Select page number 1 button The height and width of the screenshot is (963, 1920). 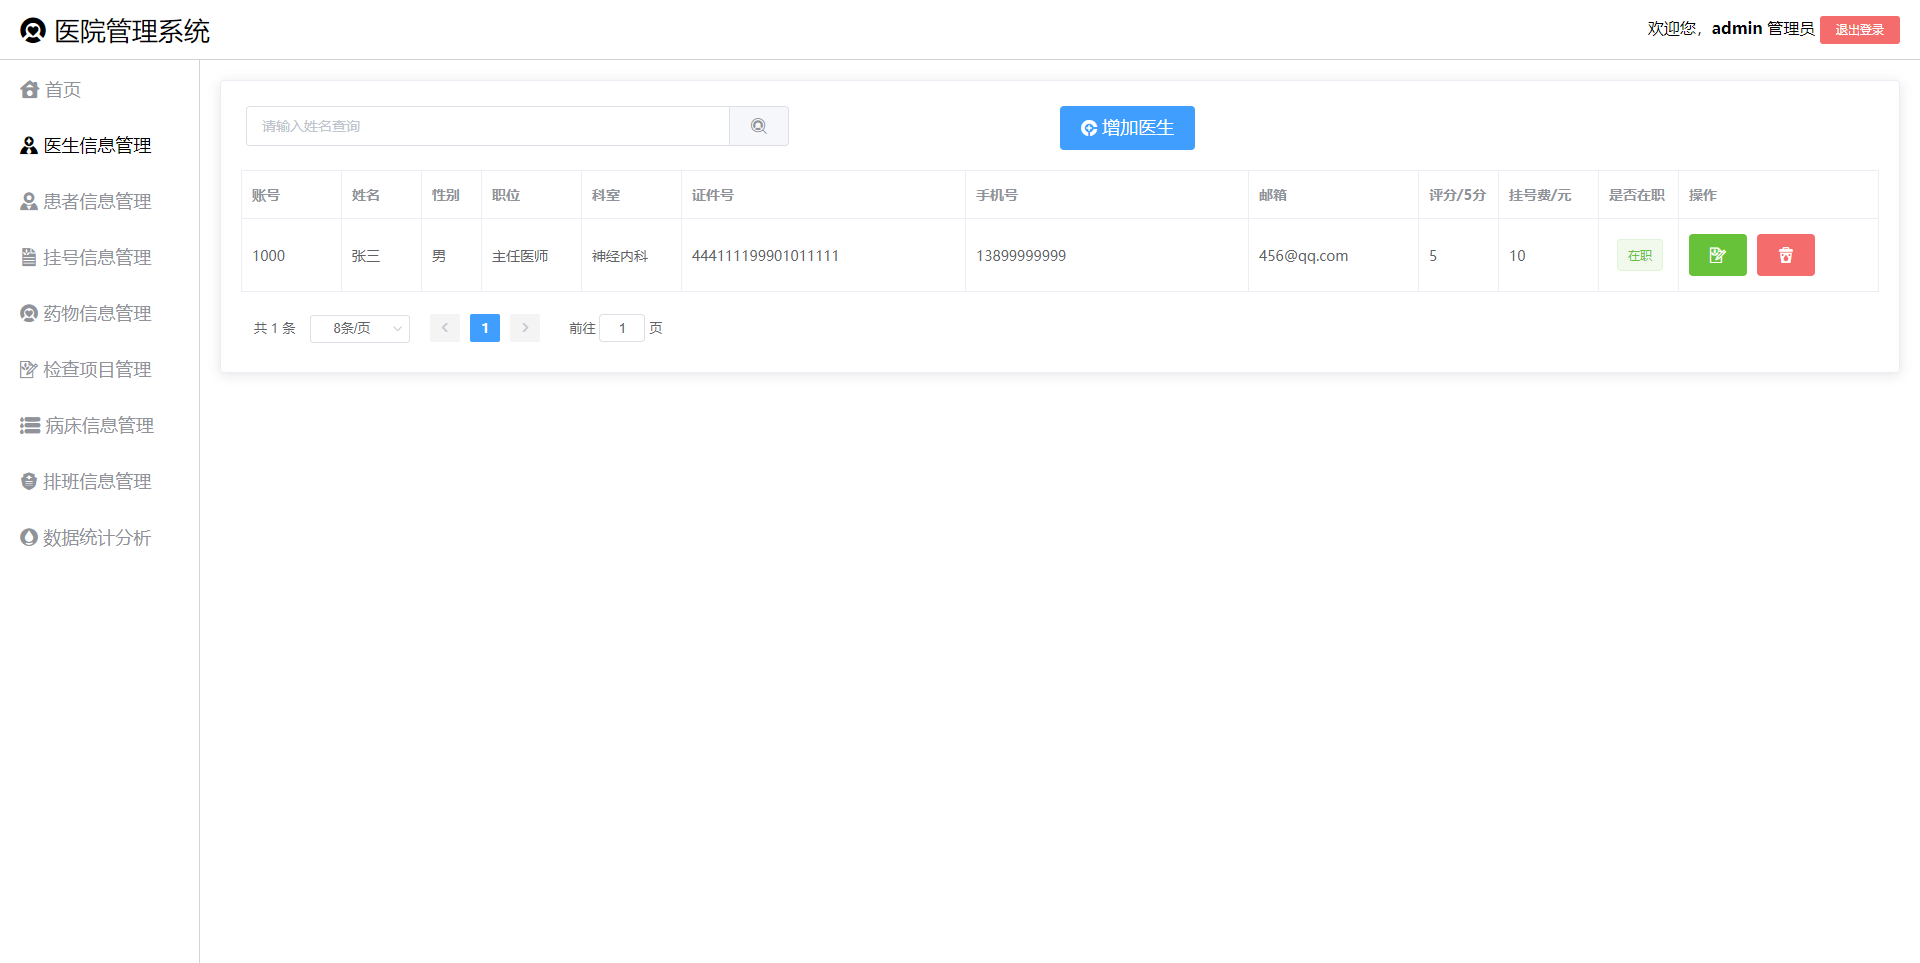coord(485,328)
